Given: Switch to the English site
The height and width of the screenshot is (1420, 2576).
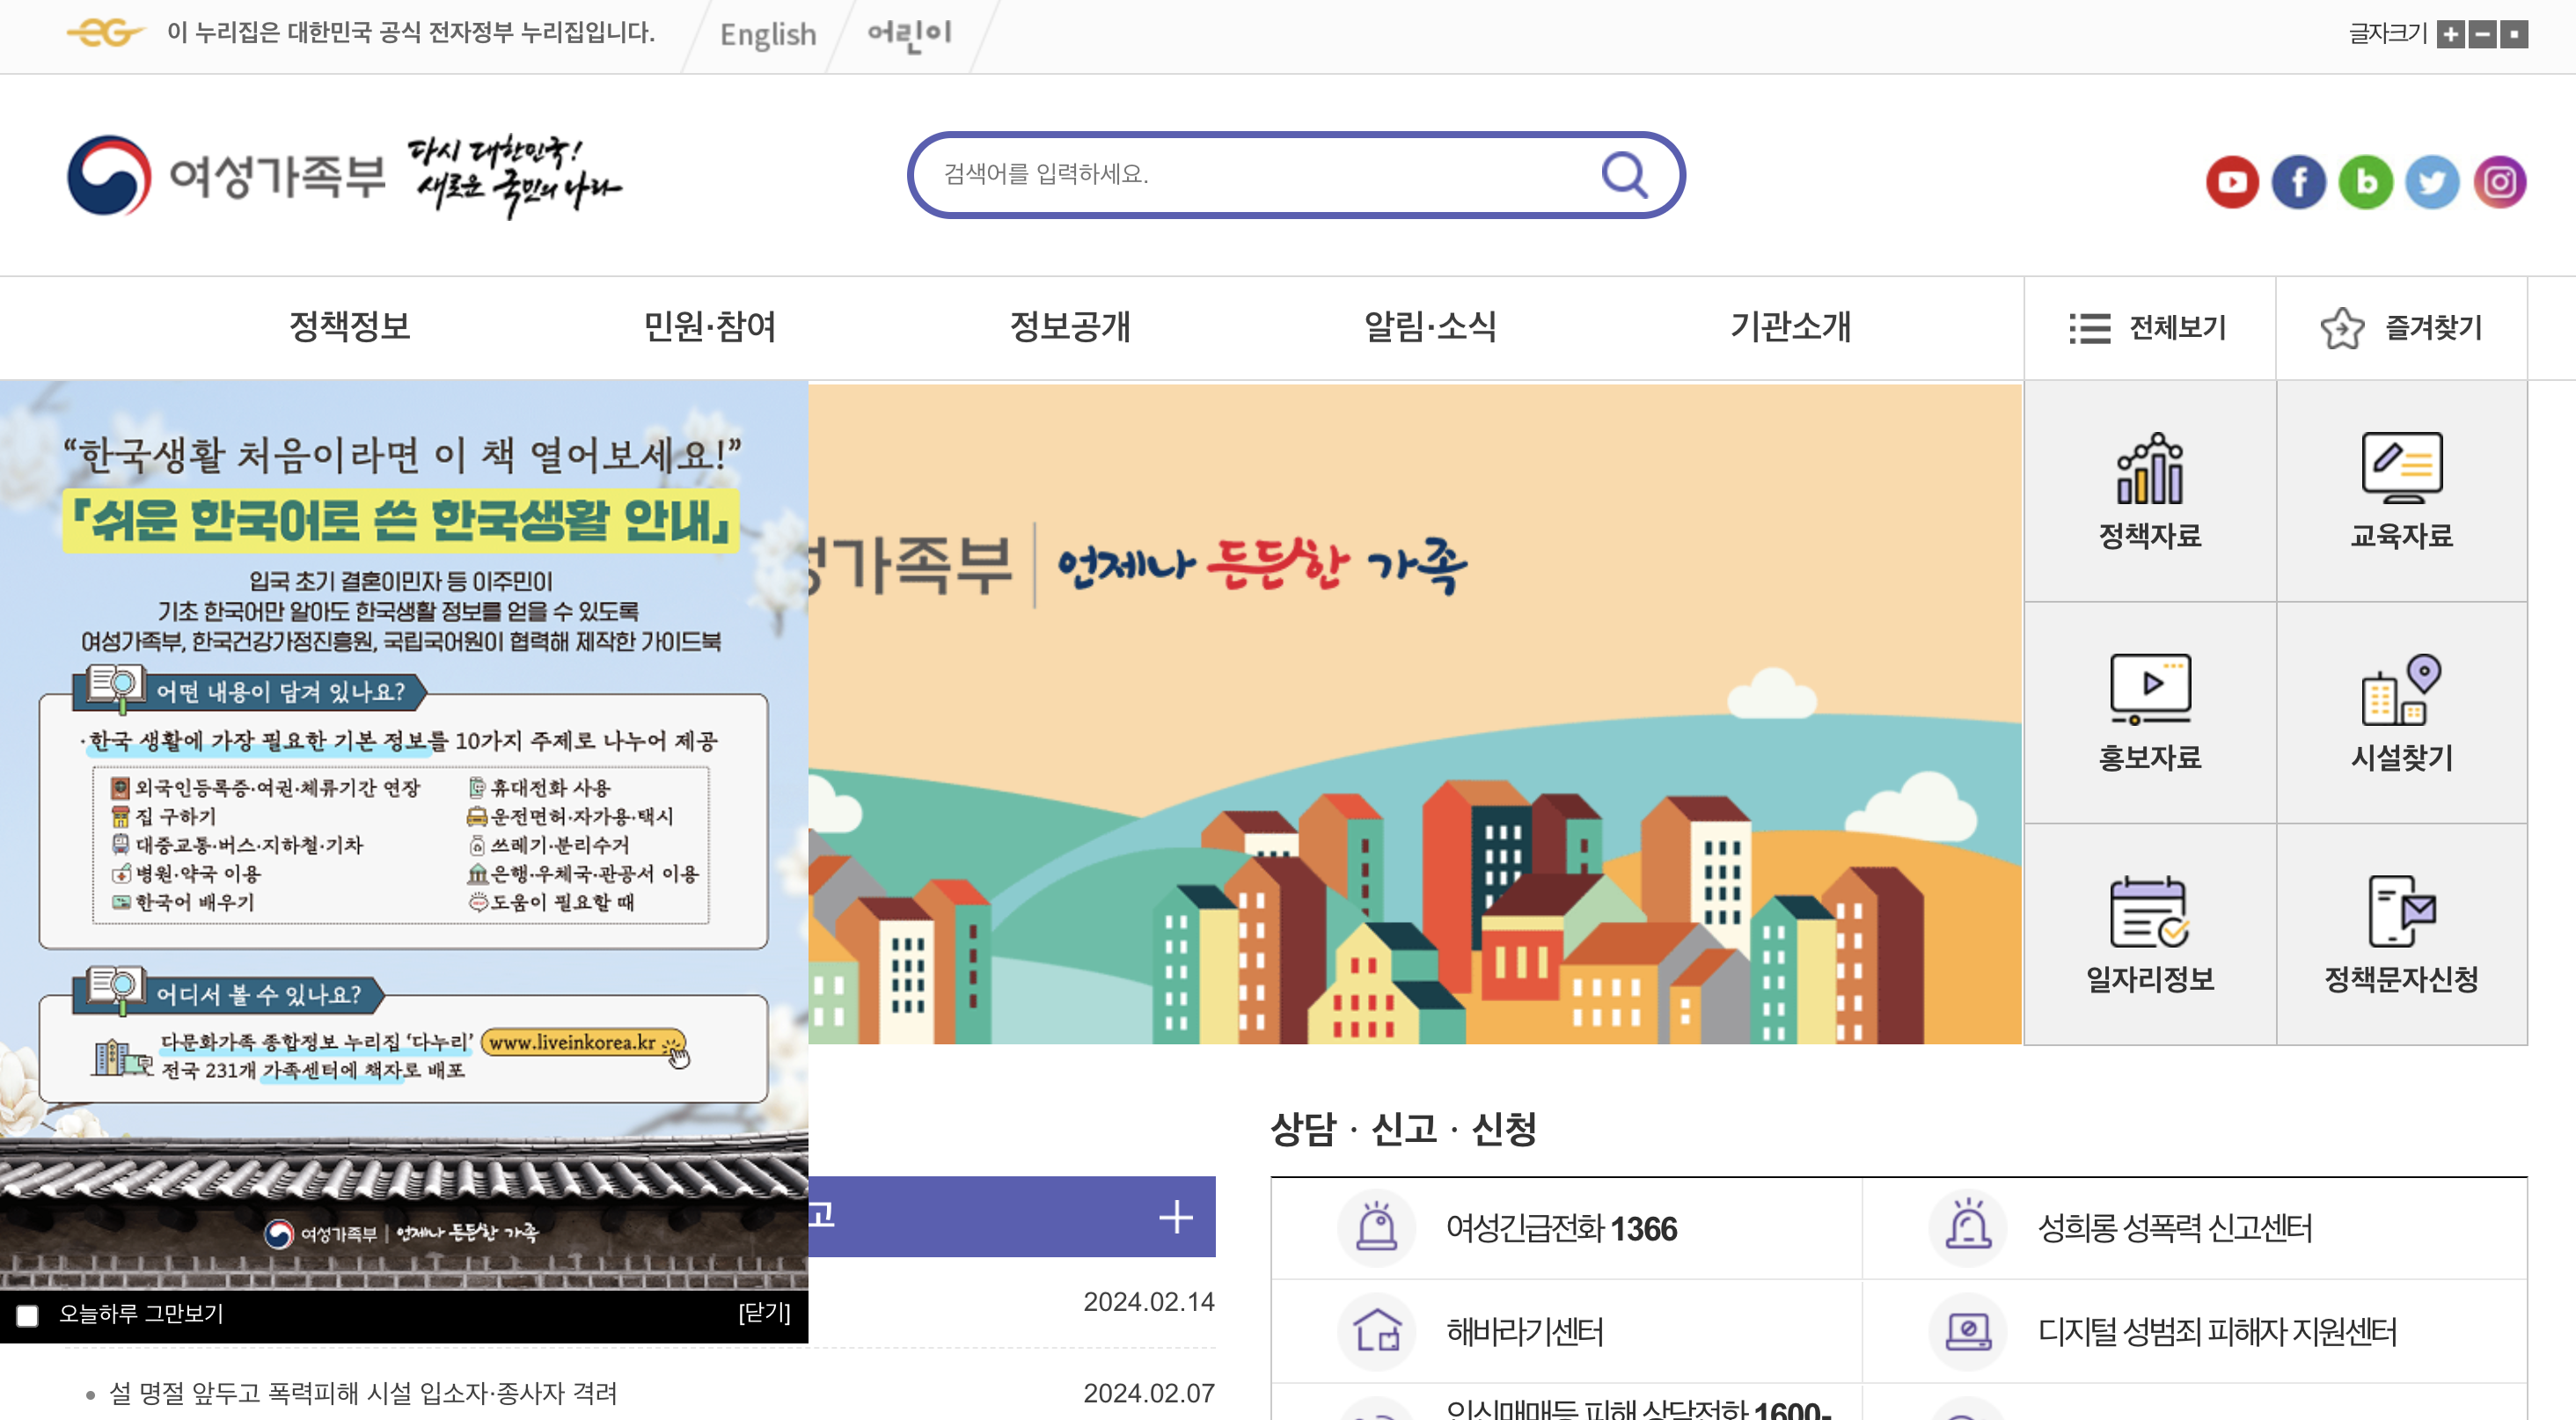Looking at the screenshot, I should tap(768, 35).
